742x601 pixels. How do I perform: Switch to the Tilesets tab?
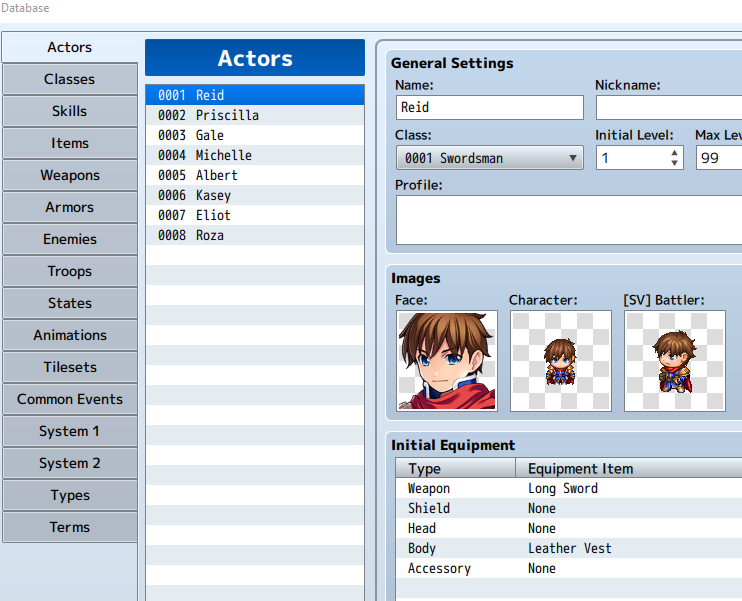click(x=70, y=367)
